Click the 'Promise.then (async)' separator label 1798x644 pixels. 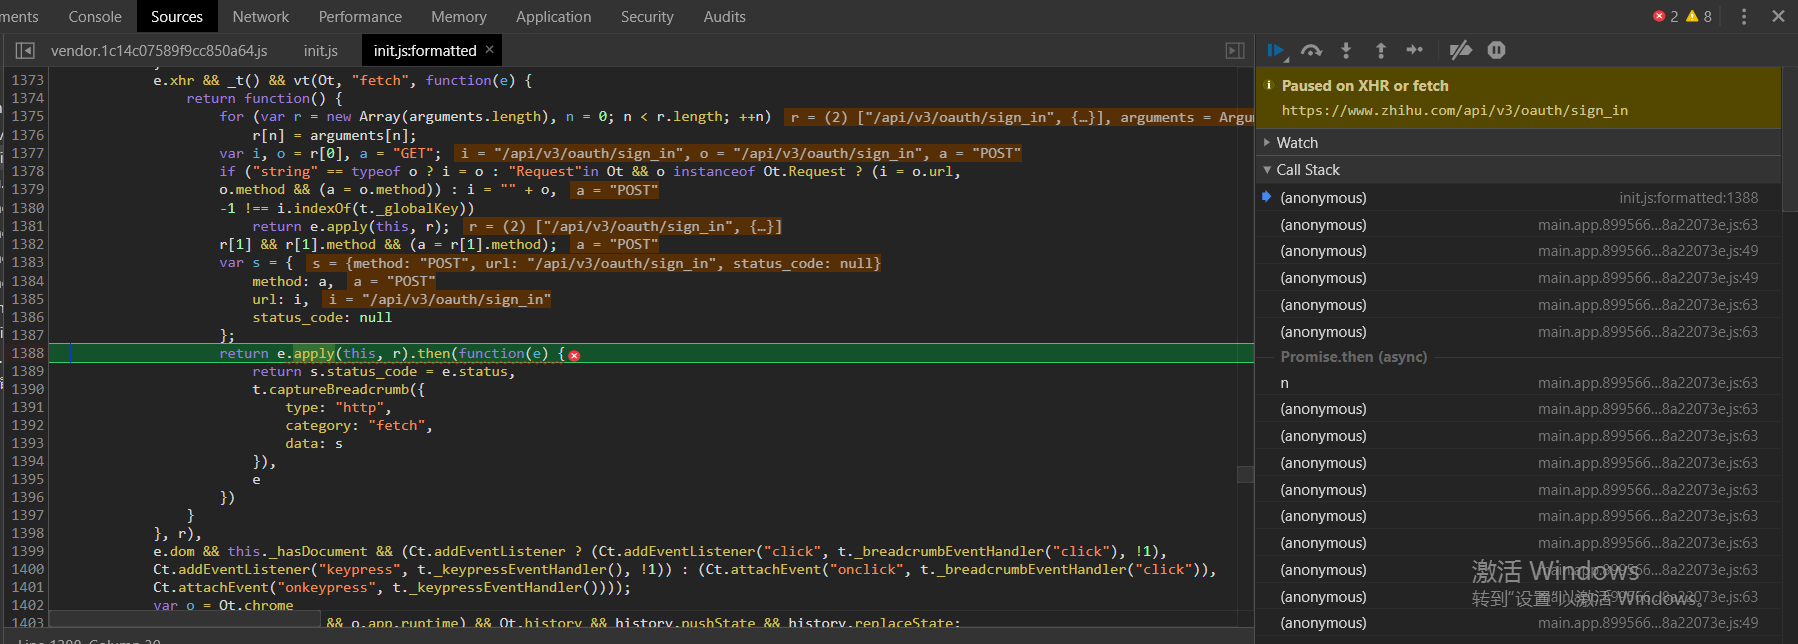coord(1354,357)
